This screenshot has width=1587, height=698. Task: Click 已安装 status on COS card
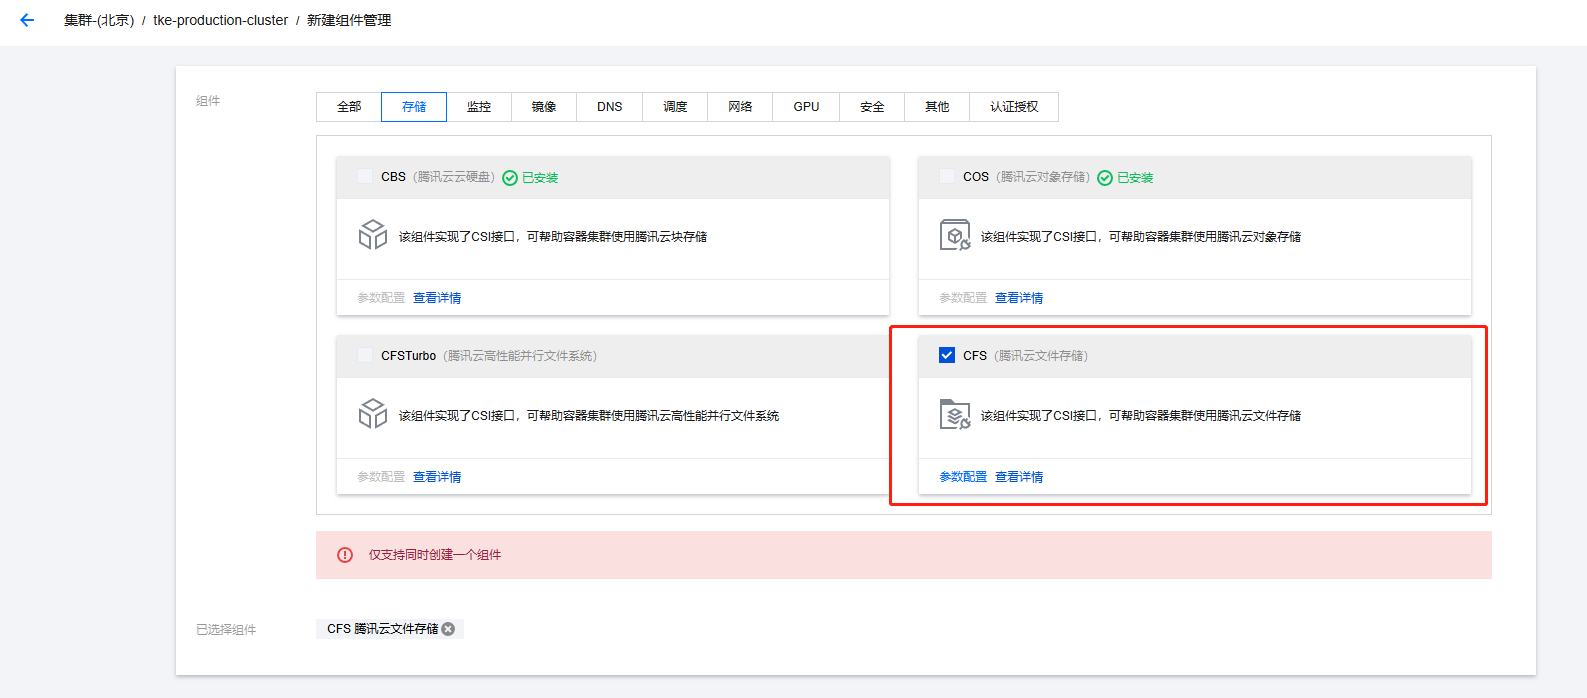point(1135,178)
